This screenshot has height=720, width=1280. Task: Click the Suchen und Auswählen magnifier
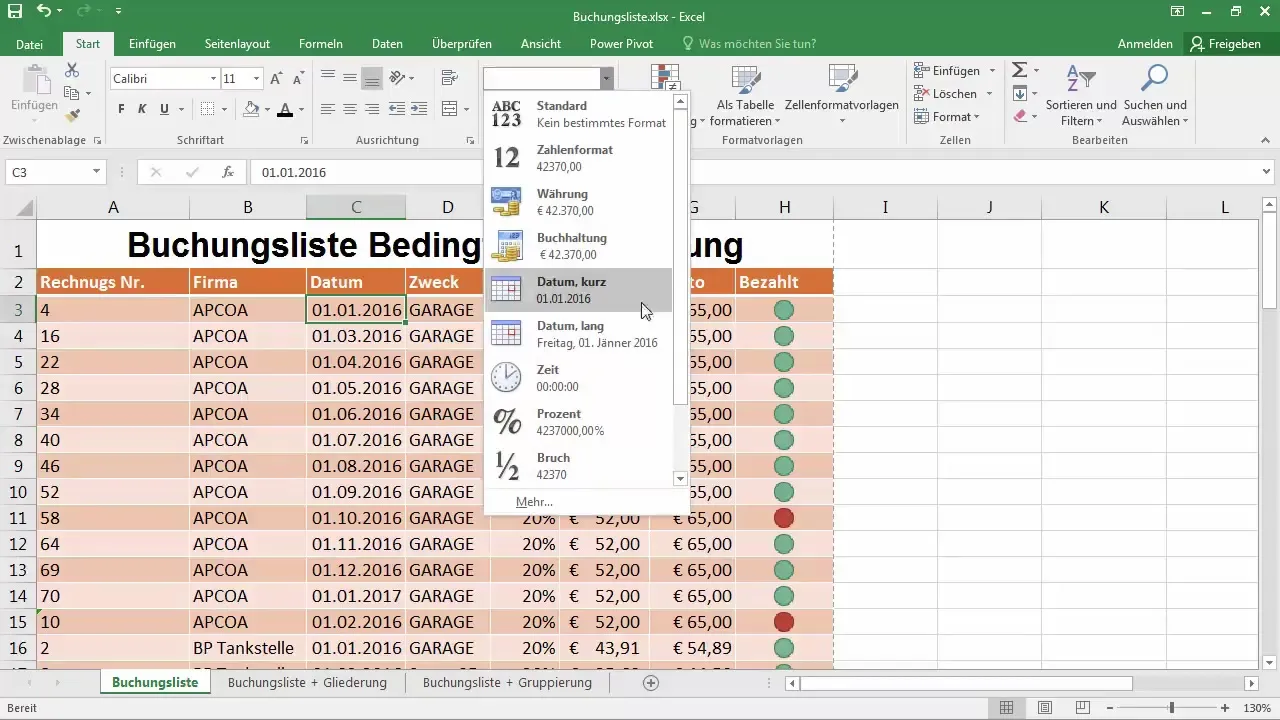point(1154,78)
